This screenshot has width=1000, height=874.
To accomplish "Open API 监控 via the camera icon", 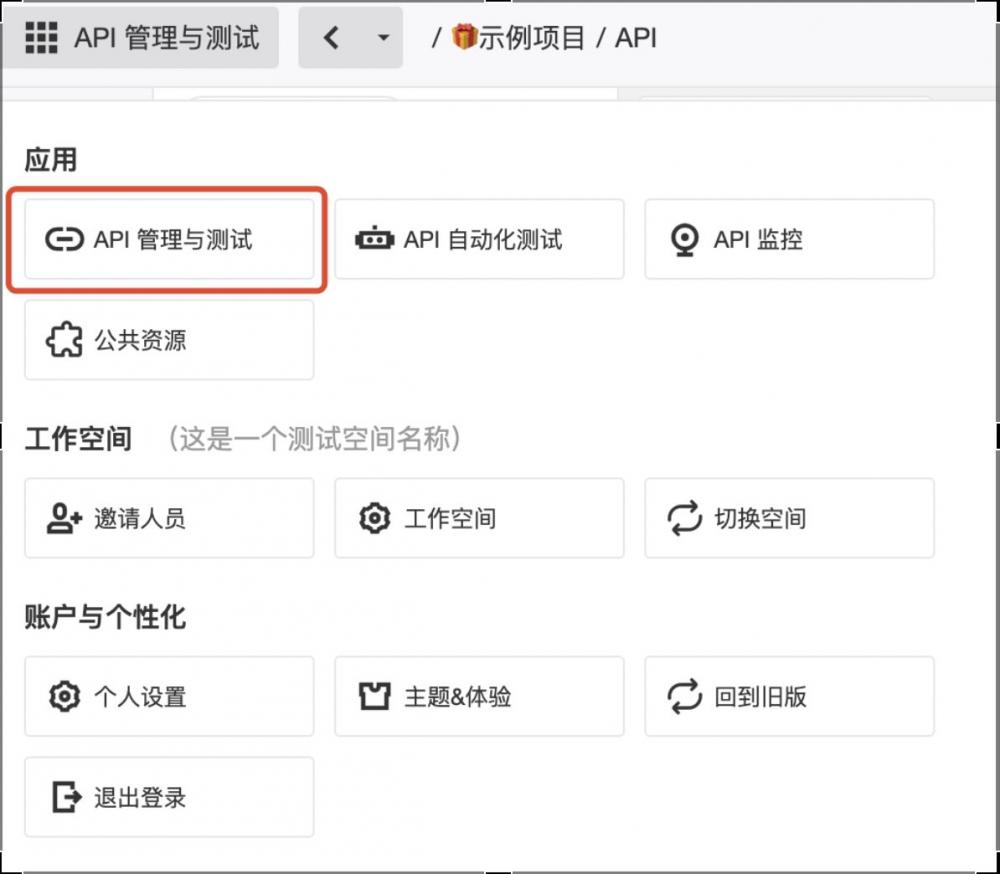I will 684,239.
